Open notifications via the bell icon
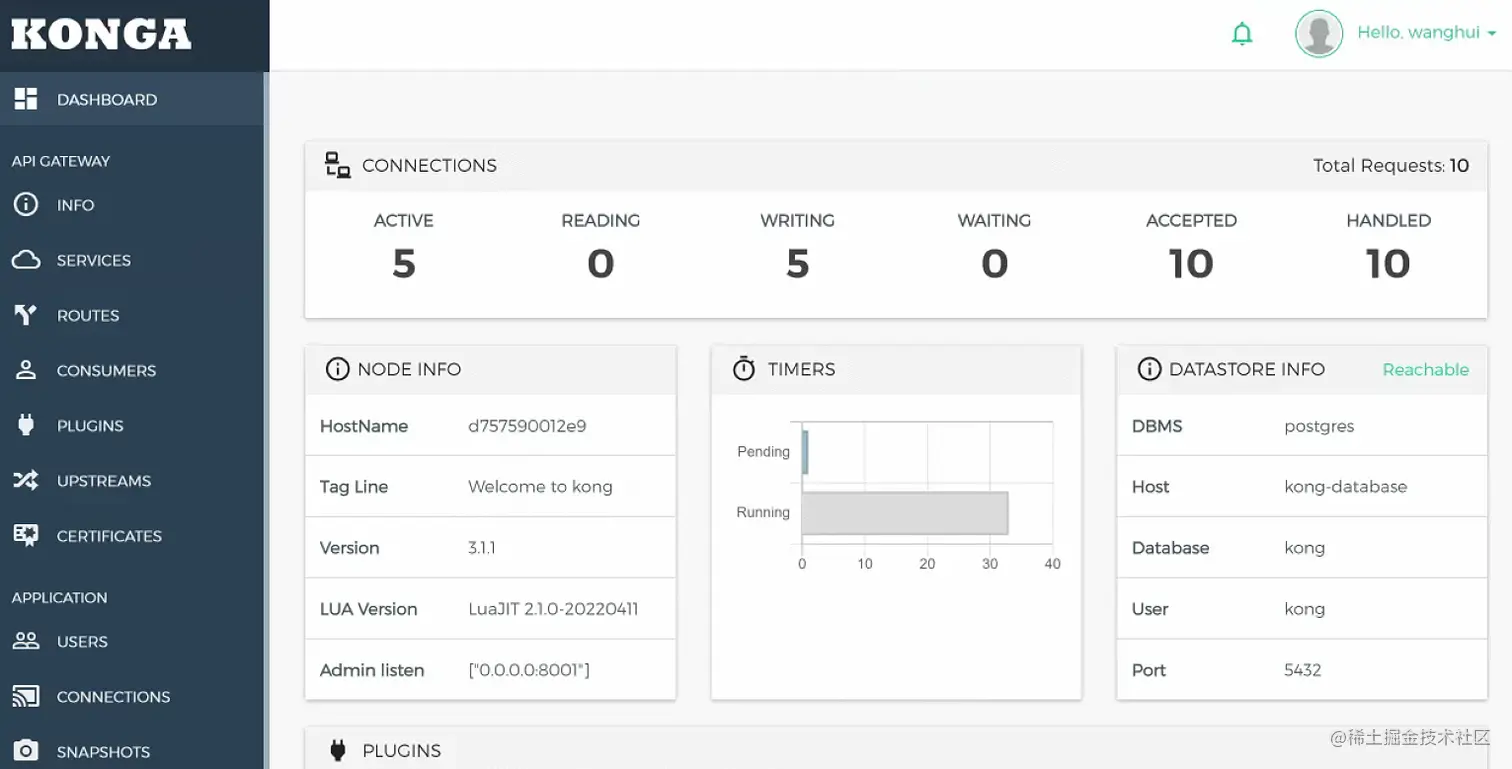This screenshot has height=769, width=1512. coord(1242,34)
